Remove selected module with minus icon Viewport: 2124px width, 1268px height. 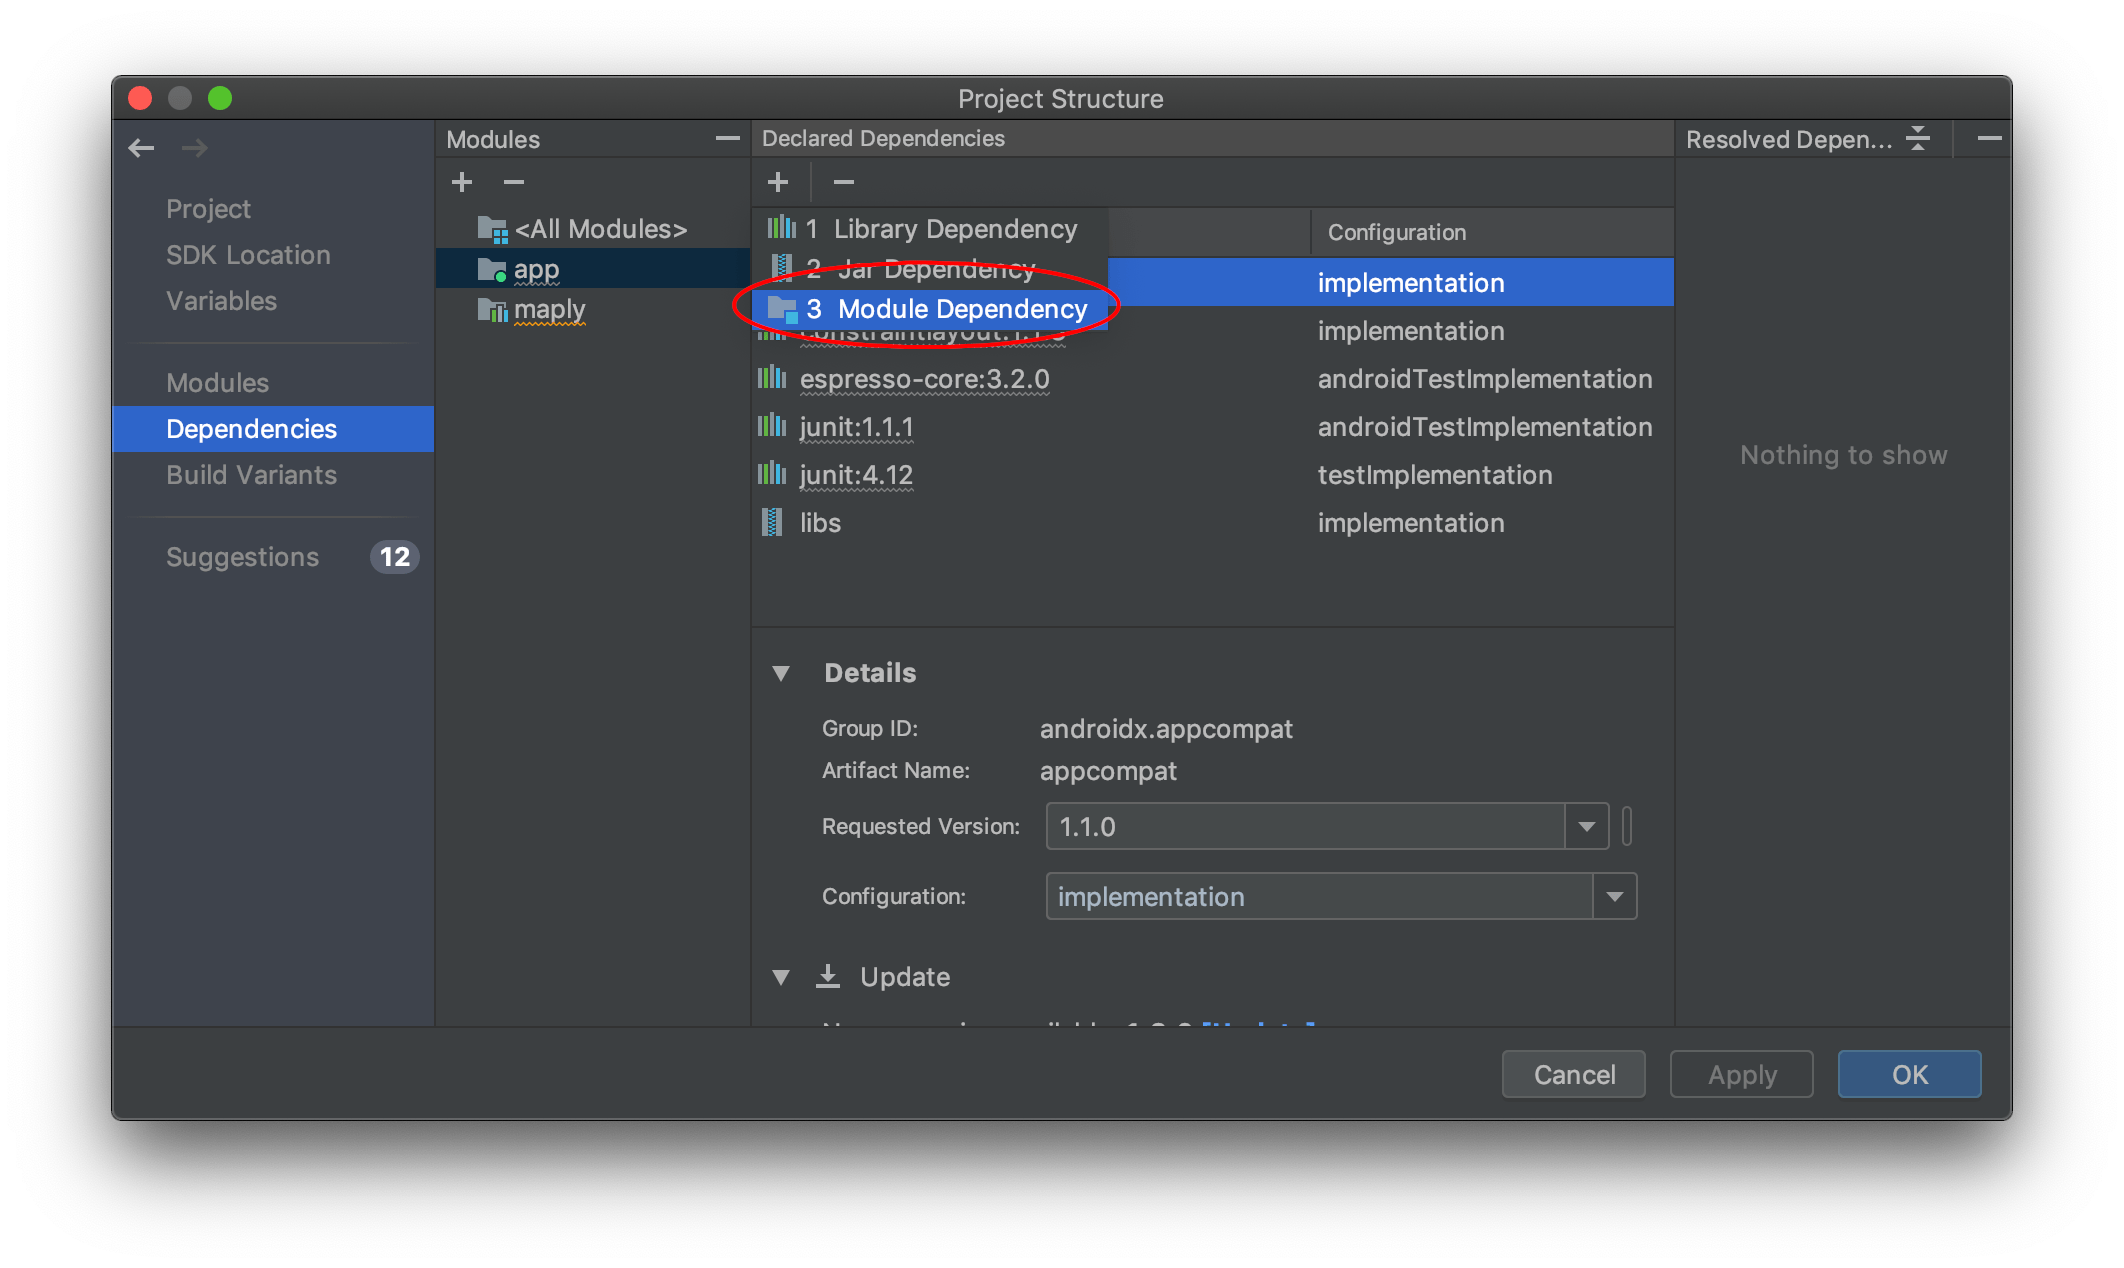514,182
